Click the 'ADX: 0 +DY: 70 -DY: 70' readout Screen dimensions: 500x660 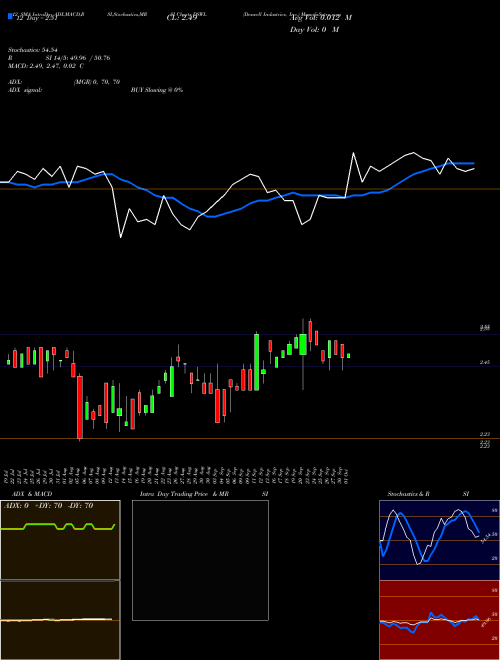click(48, 506)
